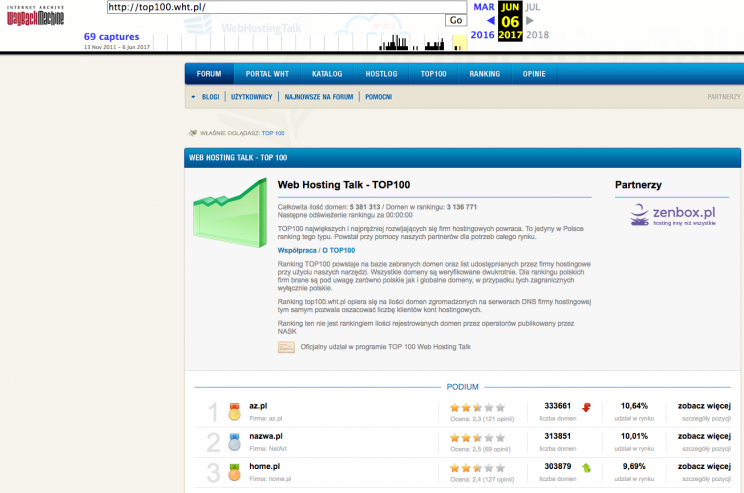Click the Web Hosting Talk - TOP100 heading

point(344,185)
